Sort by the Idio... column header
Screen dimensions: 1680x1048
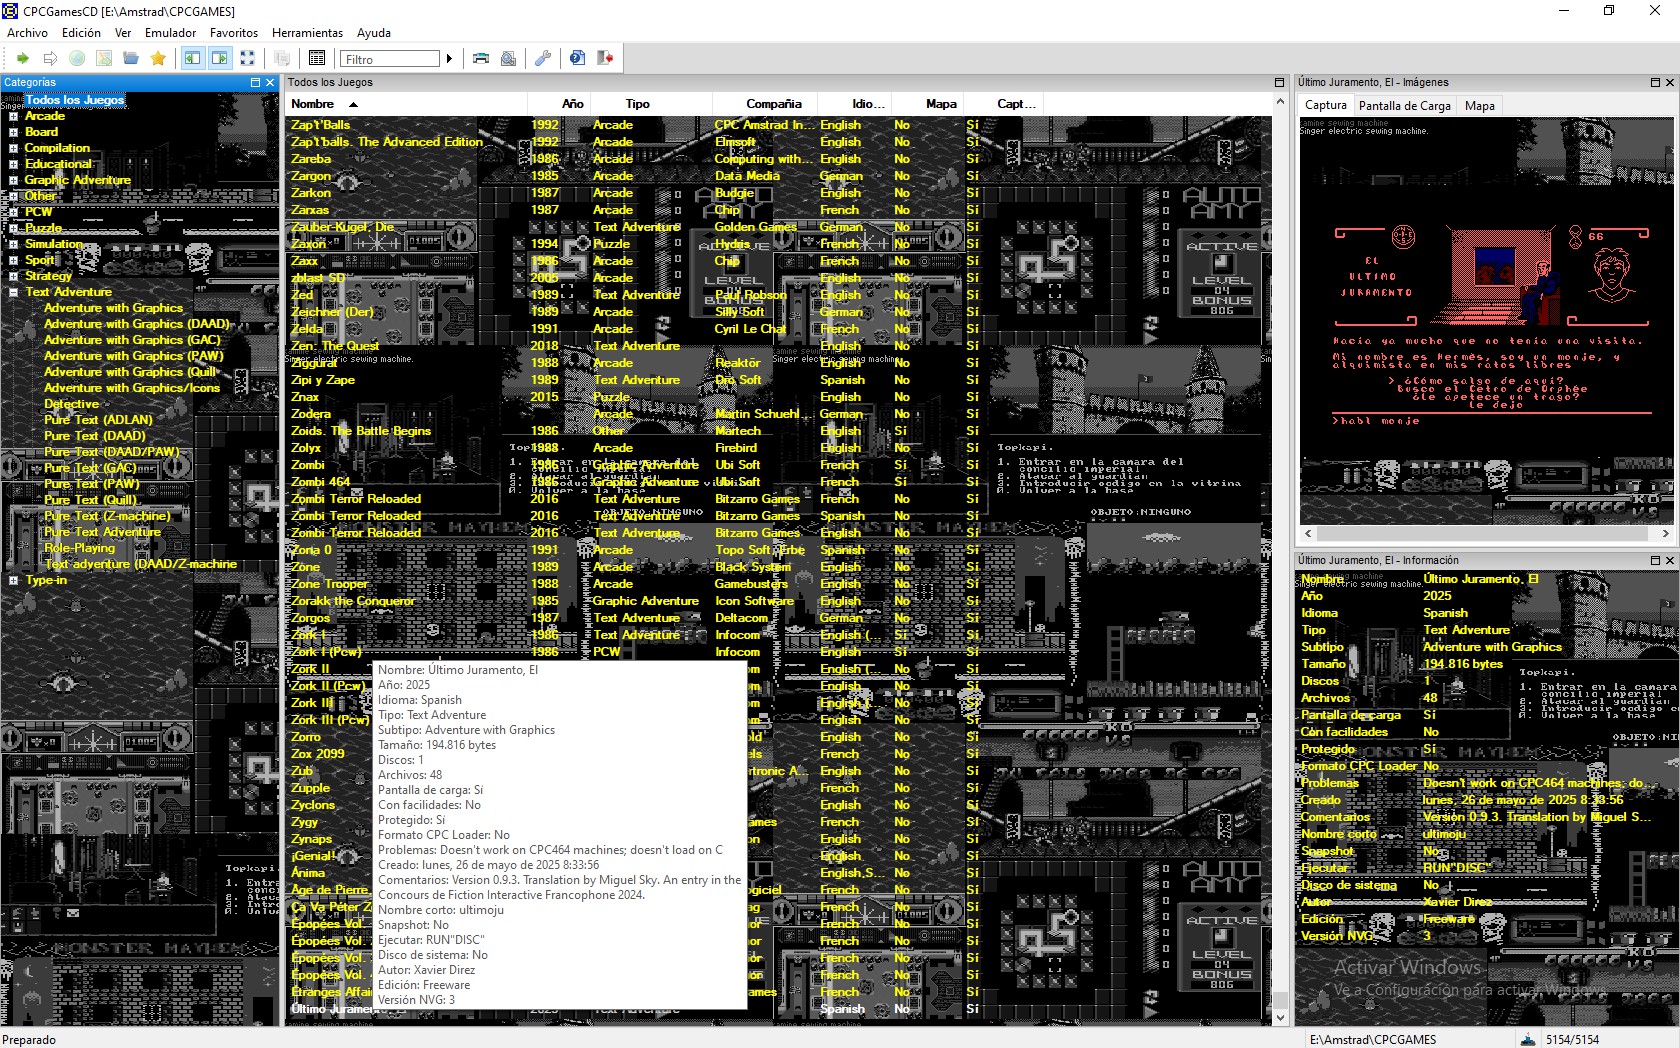pos(855,104)
